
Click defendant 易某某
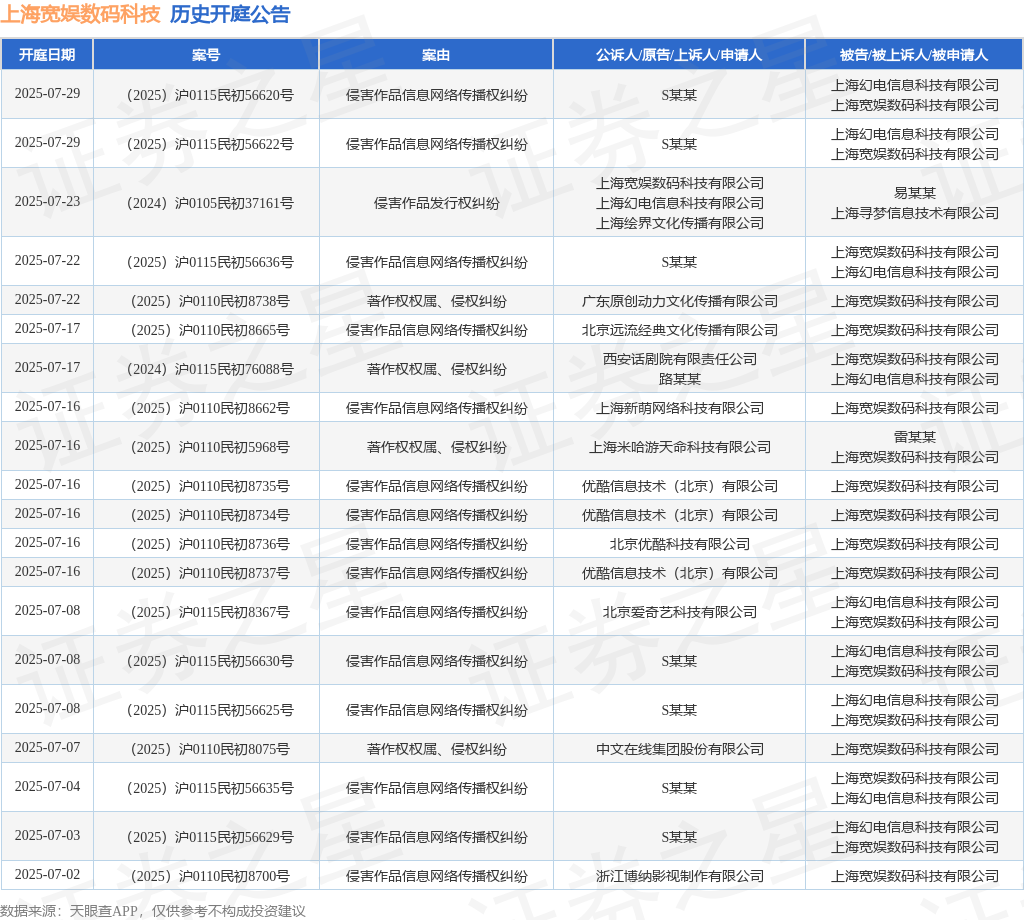(x=914, y=193)
